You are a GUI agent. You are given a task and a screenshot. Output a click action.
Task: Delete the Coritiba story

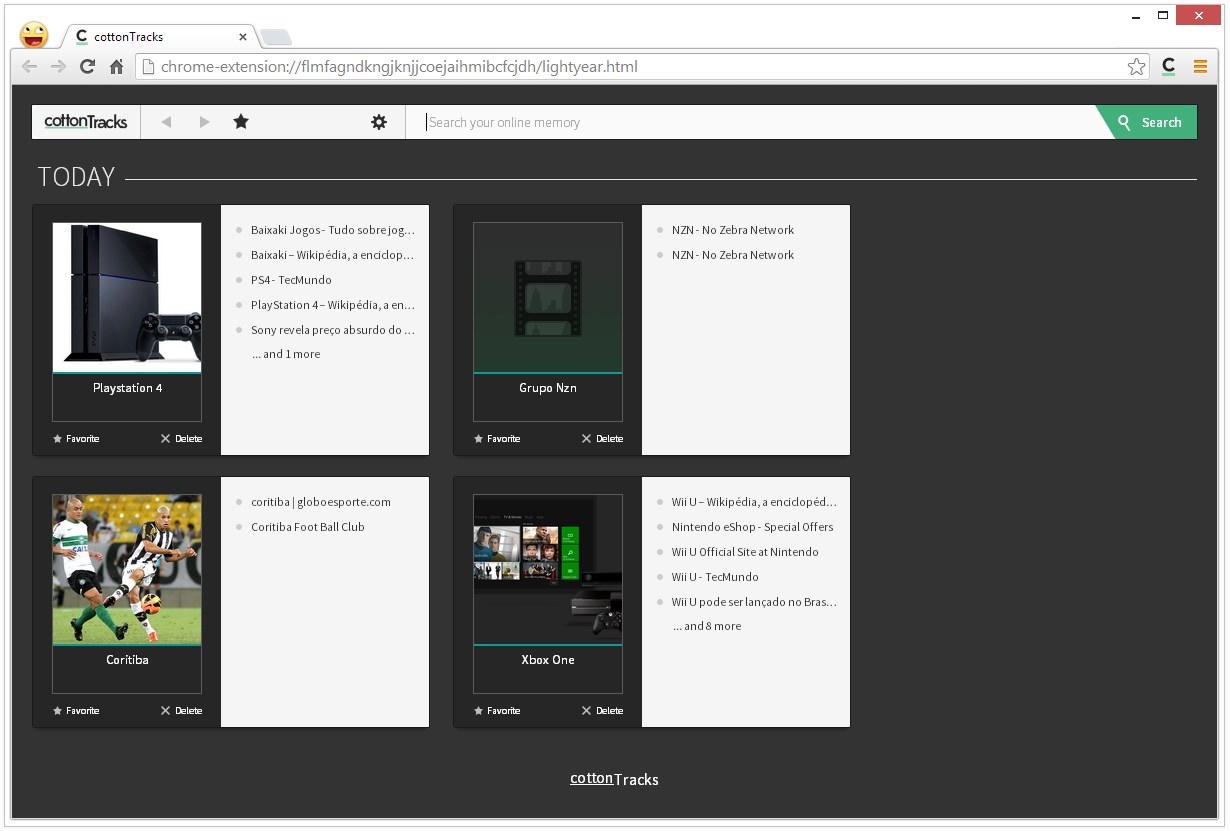[181, 711]
